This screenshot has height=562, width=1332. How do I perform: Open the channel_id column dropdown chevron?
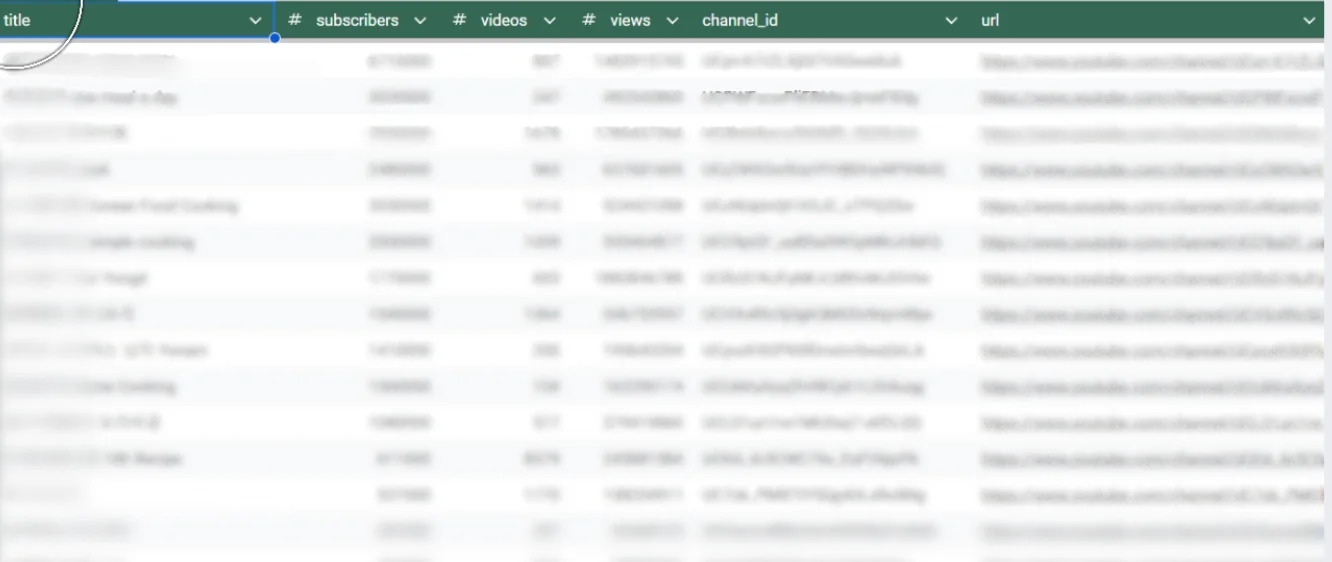(x=951, y=20)
